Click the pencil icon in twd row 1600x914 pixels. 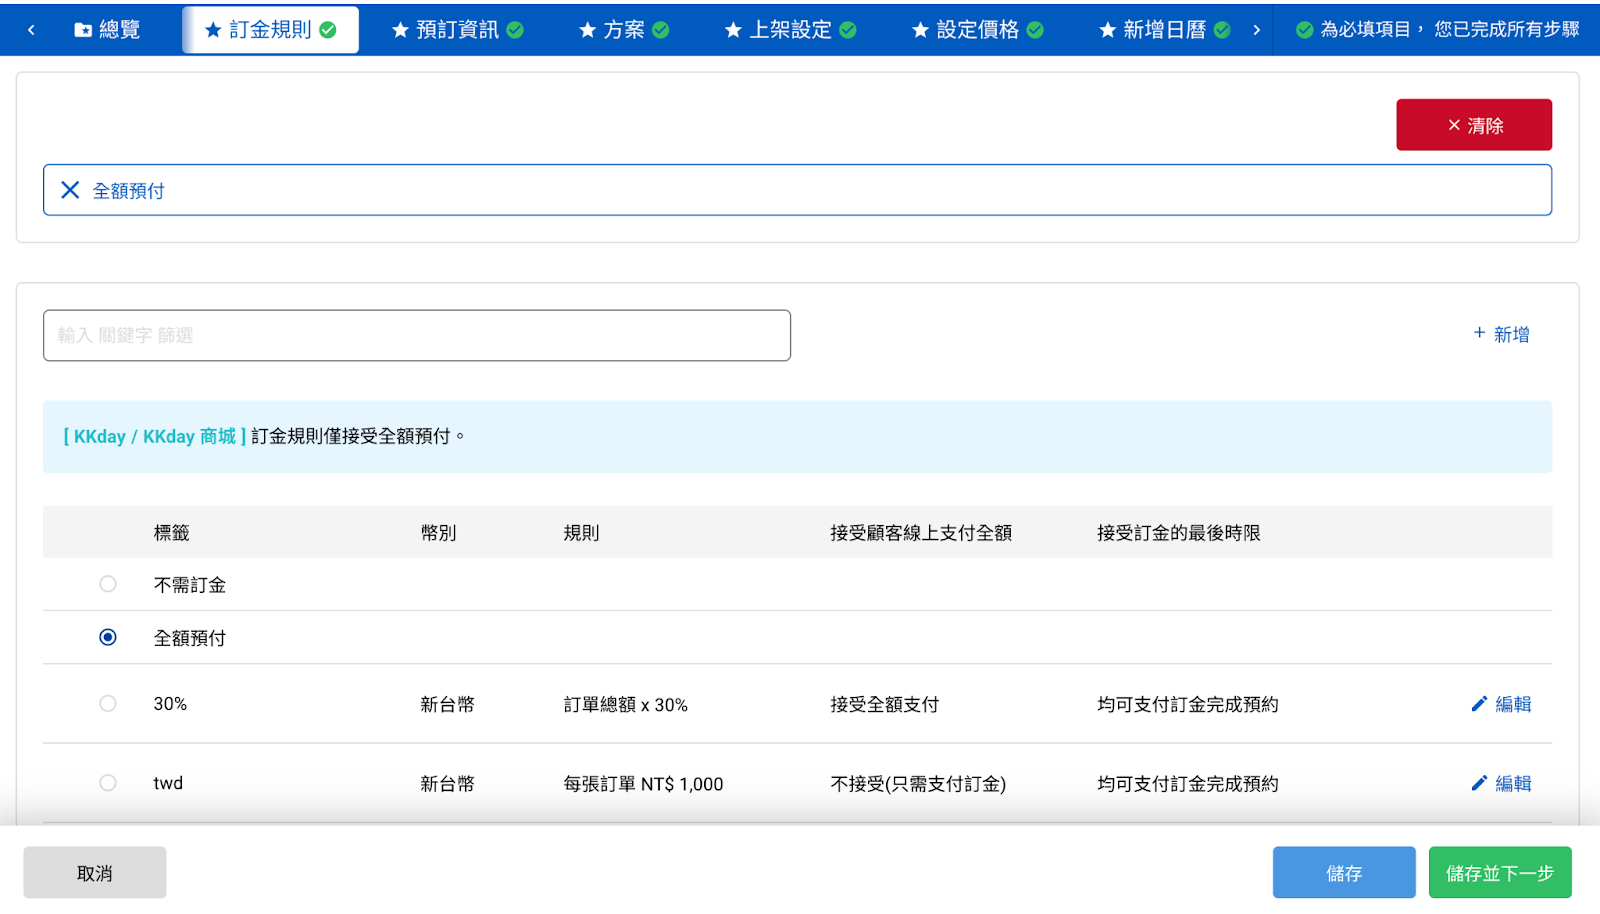[x=1479, y=783]
